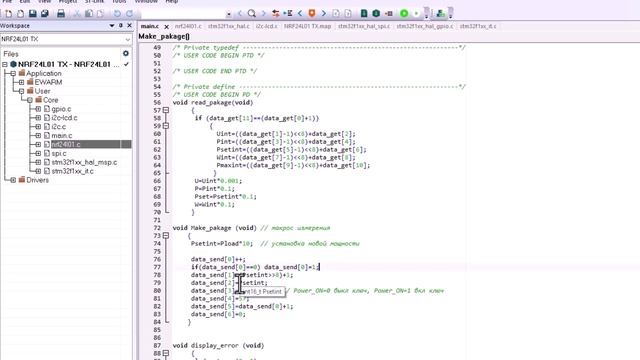
Task: Print the current file via the printer icon
Action: [61, 13]
